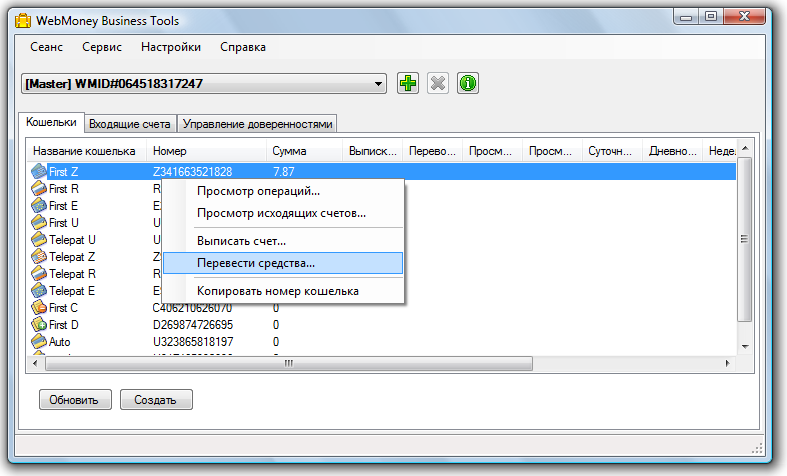This screenshot has height=476, width=787.
Task: Click the Telepat U wallet icon
Action: (x=39, y=240)
